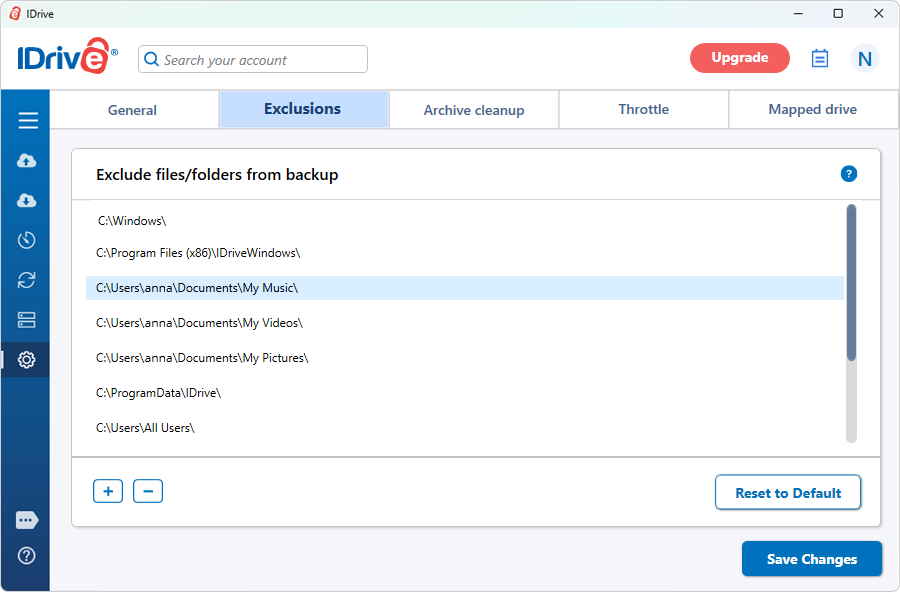The width and height of the screenshot is (900, 592).
Task: Open the blue help icon beside exclusions heading
Action: pyautogui.click(x=848, y=174)
